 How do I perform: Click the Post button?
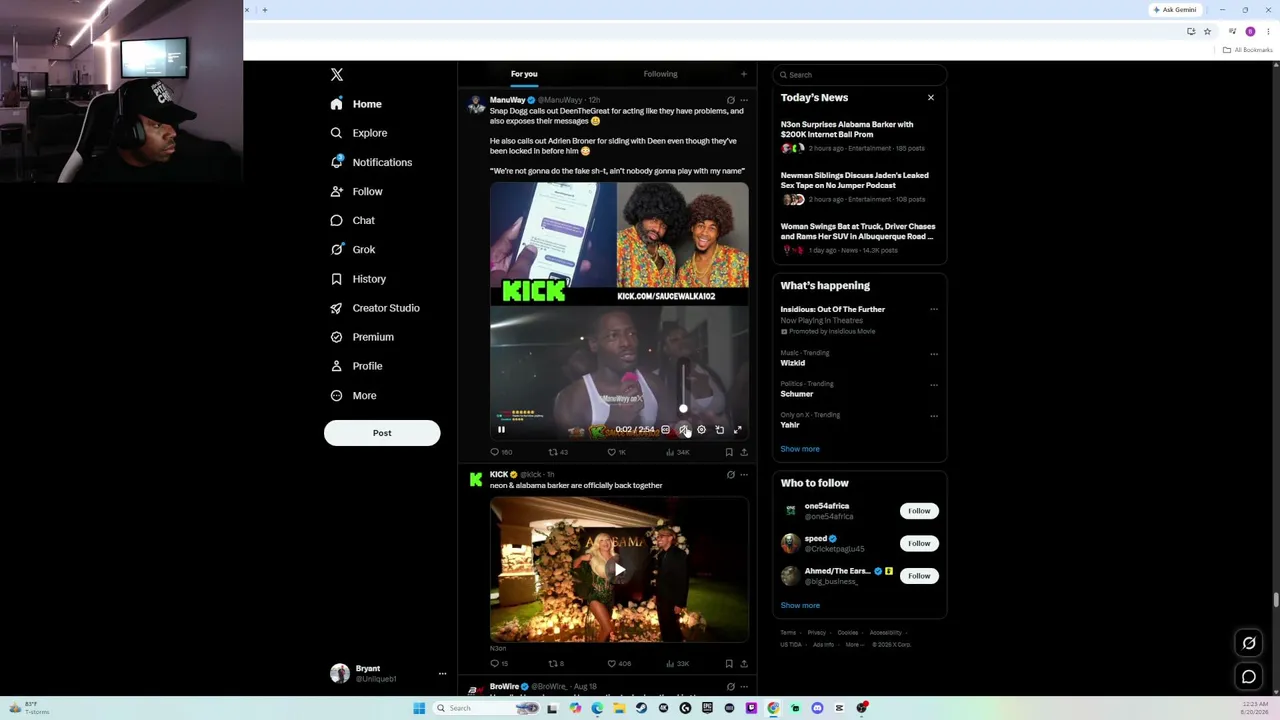tap(382, 433)
